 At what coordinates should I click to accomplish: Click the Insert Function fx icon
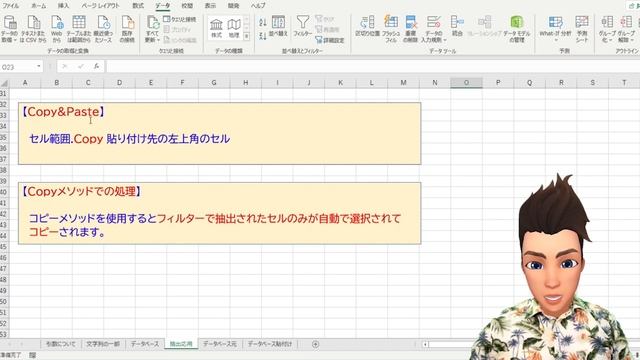[96, 66]
